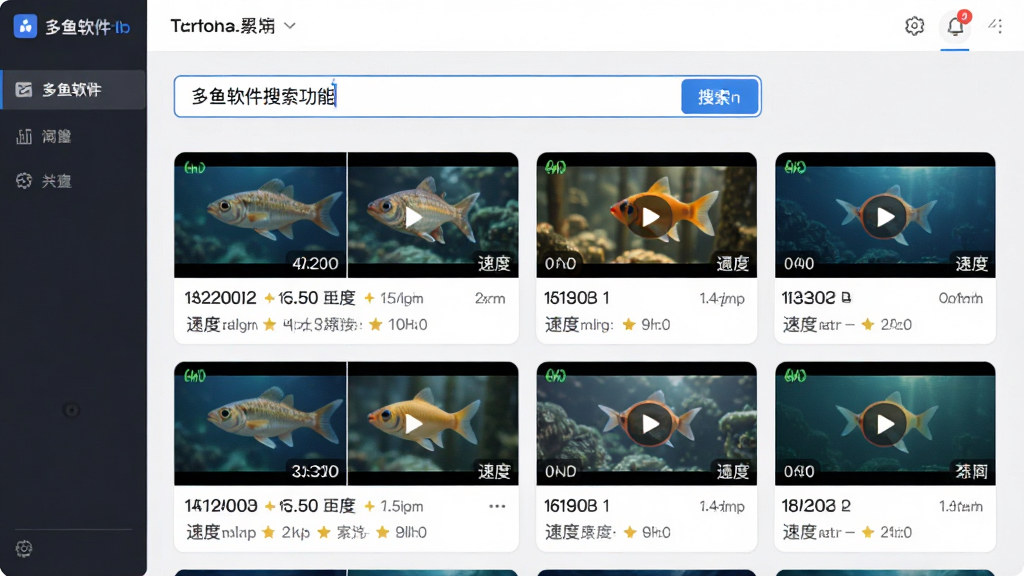Open notifications bell icon
Viewport: 1024px width, 576px height.
[x=955, y=26]
